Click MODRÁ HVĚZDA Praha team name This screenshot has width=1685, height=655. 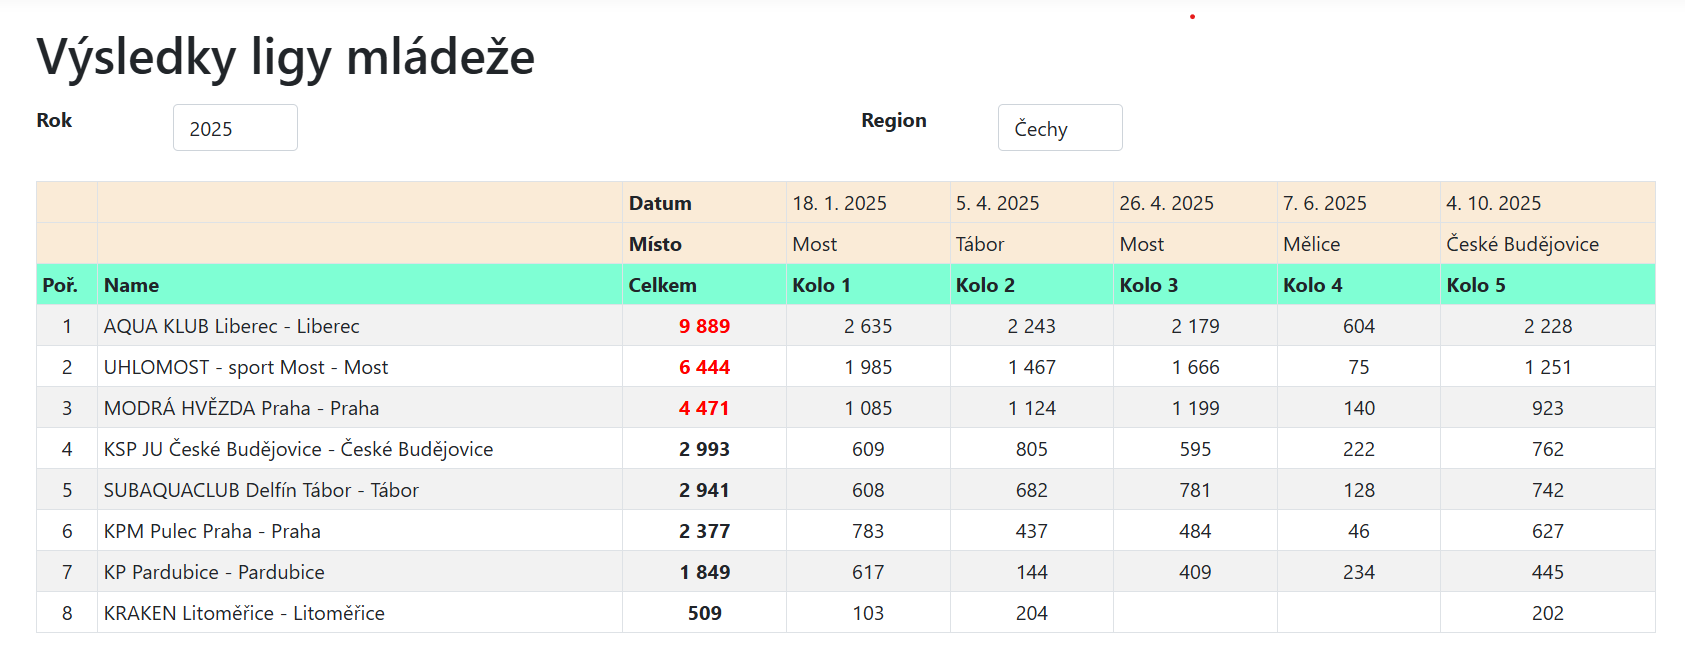[x=241, y=408]
